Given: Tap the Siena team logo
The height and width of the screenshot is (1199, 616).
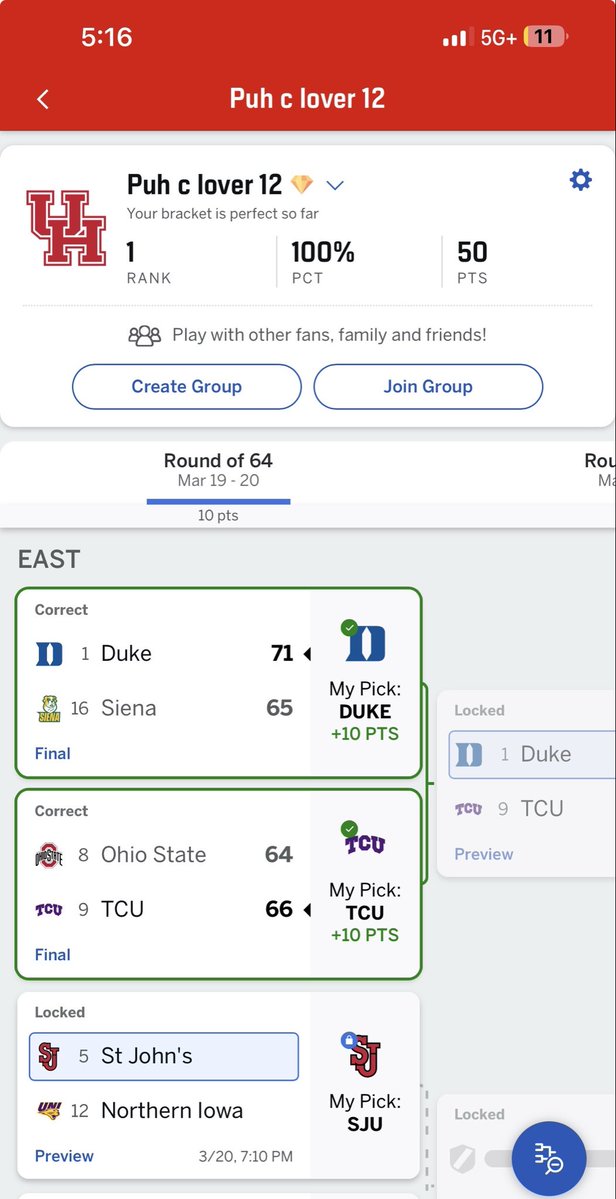Looking at the screenshot, I should pyautogui.click(x=49, y=708).
